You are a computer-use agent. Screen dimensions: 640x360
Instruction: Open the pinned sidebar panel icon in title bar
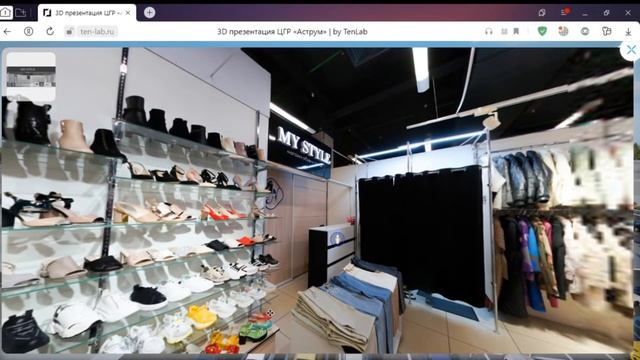click(x=542, y=13)
